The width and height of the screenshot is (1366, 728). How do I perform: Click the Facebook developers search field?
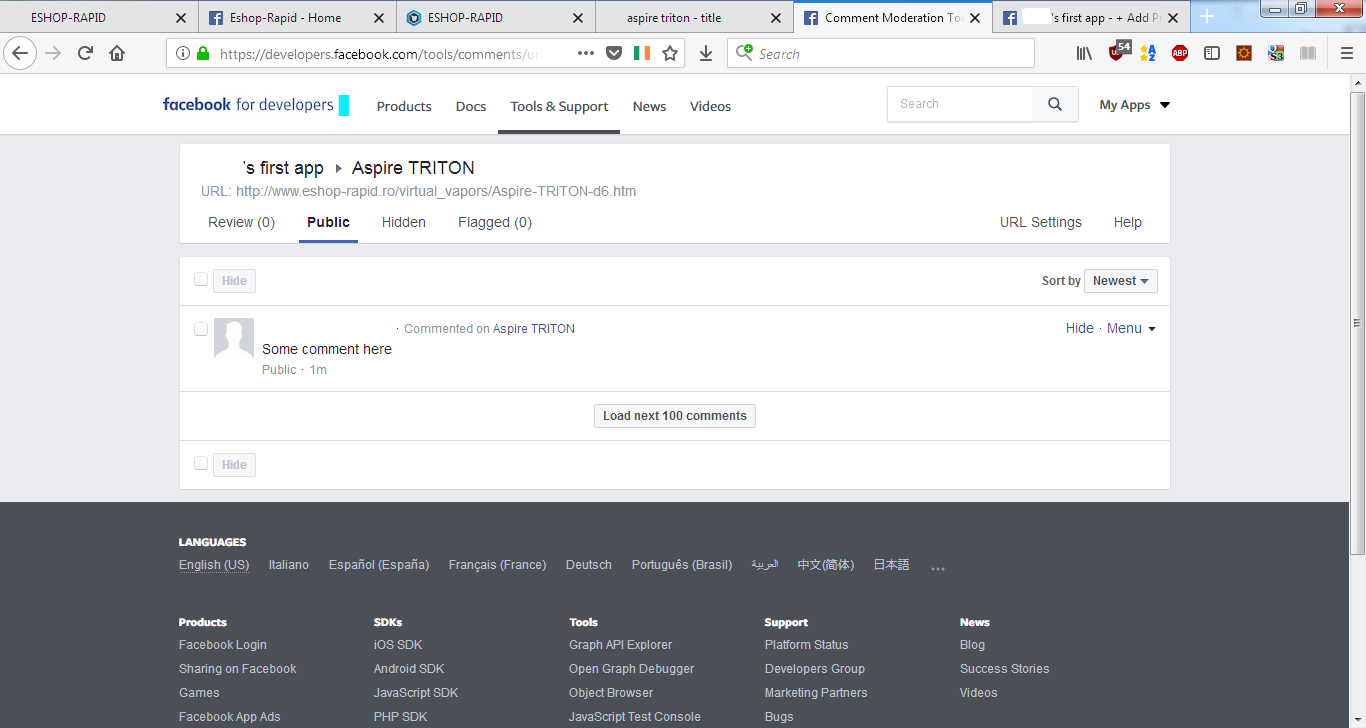coord(960,104)
